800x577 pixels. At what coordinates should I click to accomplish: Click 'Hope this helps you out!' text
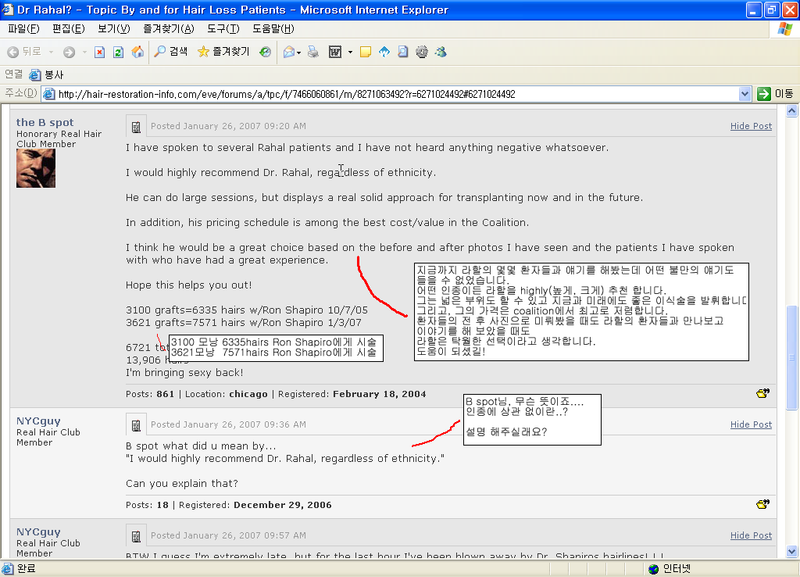(188, 285)
